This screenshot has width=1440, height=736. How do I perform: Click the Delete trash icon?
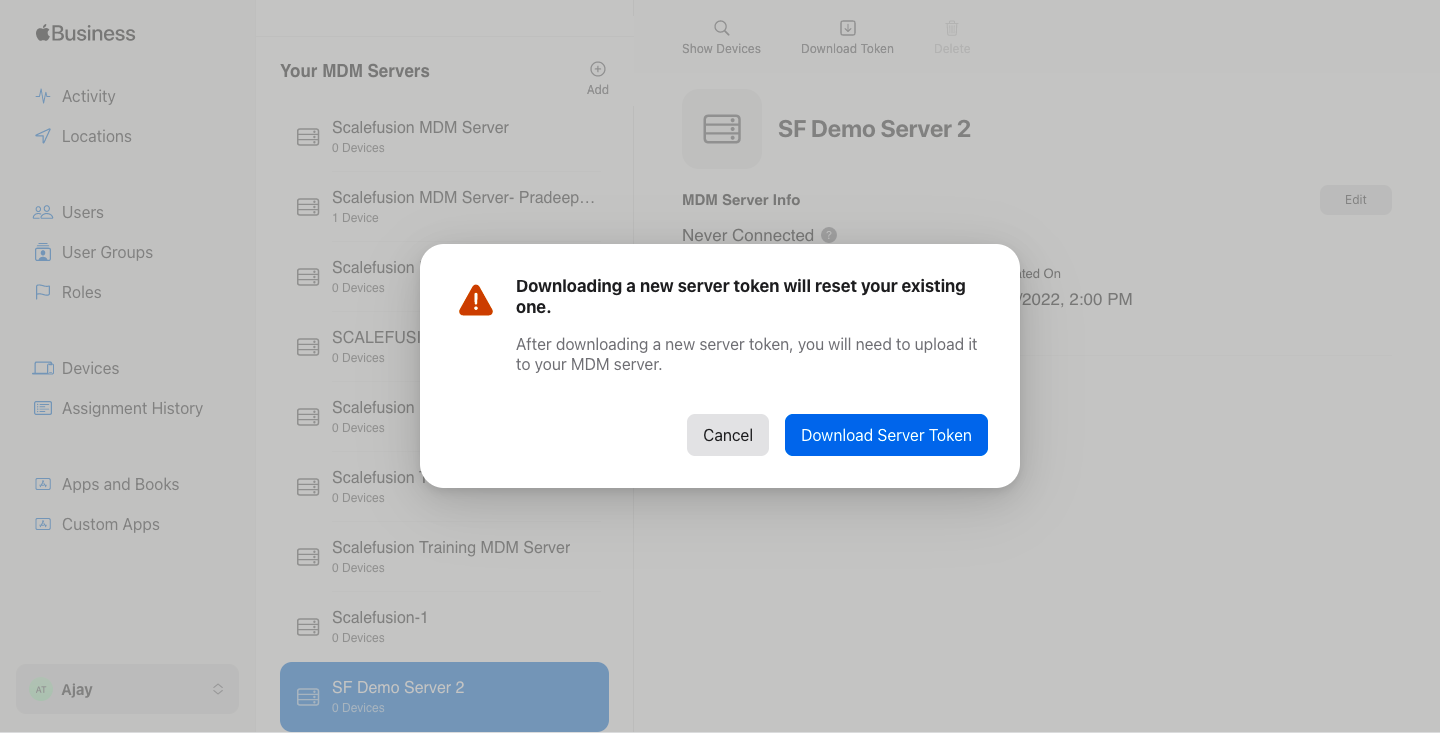point(952,28)
